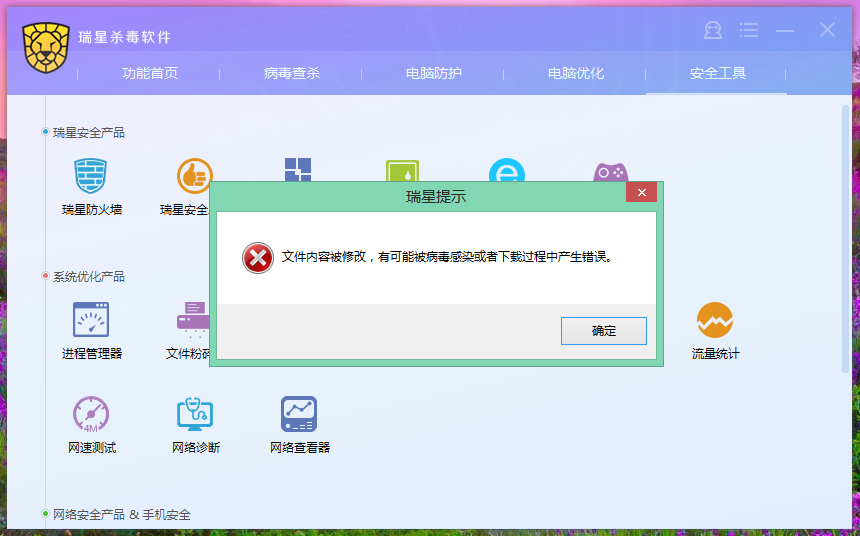
Task: Close the 瑞星杀毒软件 main window
Action: pyautogui.click(x=827, y=30)
